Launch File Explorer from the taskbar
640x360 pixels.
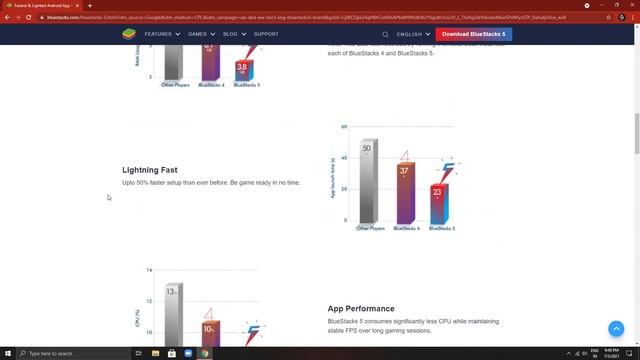156,353
